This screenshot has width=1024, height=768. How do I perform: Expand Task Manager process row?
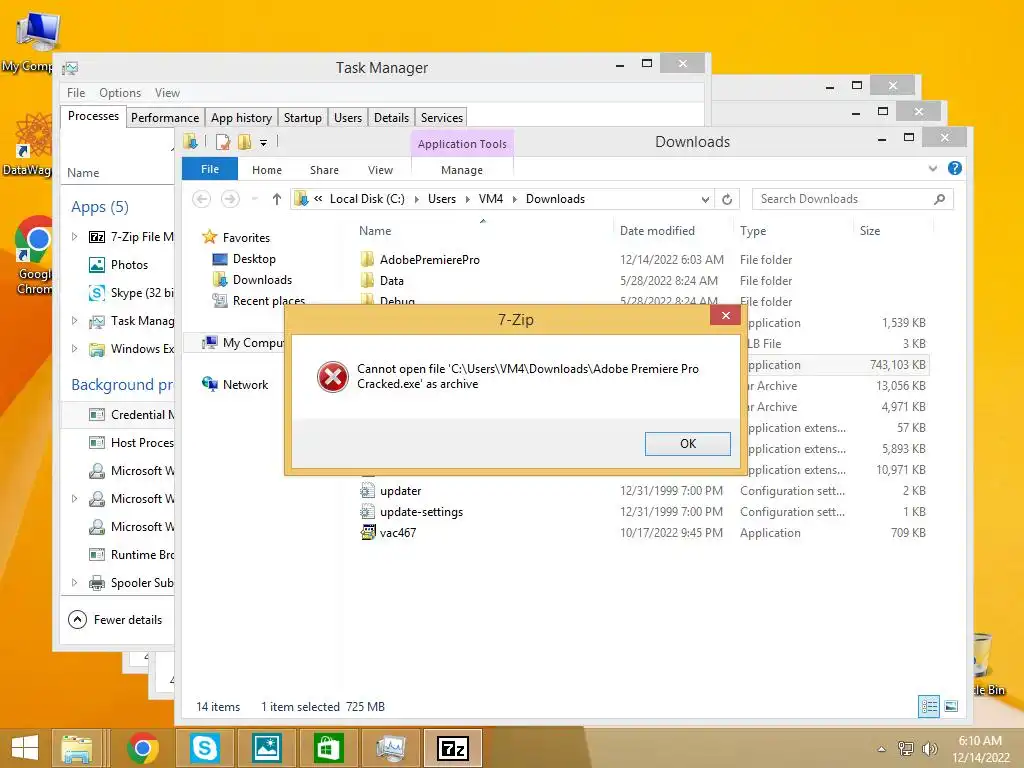point(74,321)
